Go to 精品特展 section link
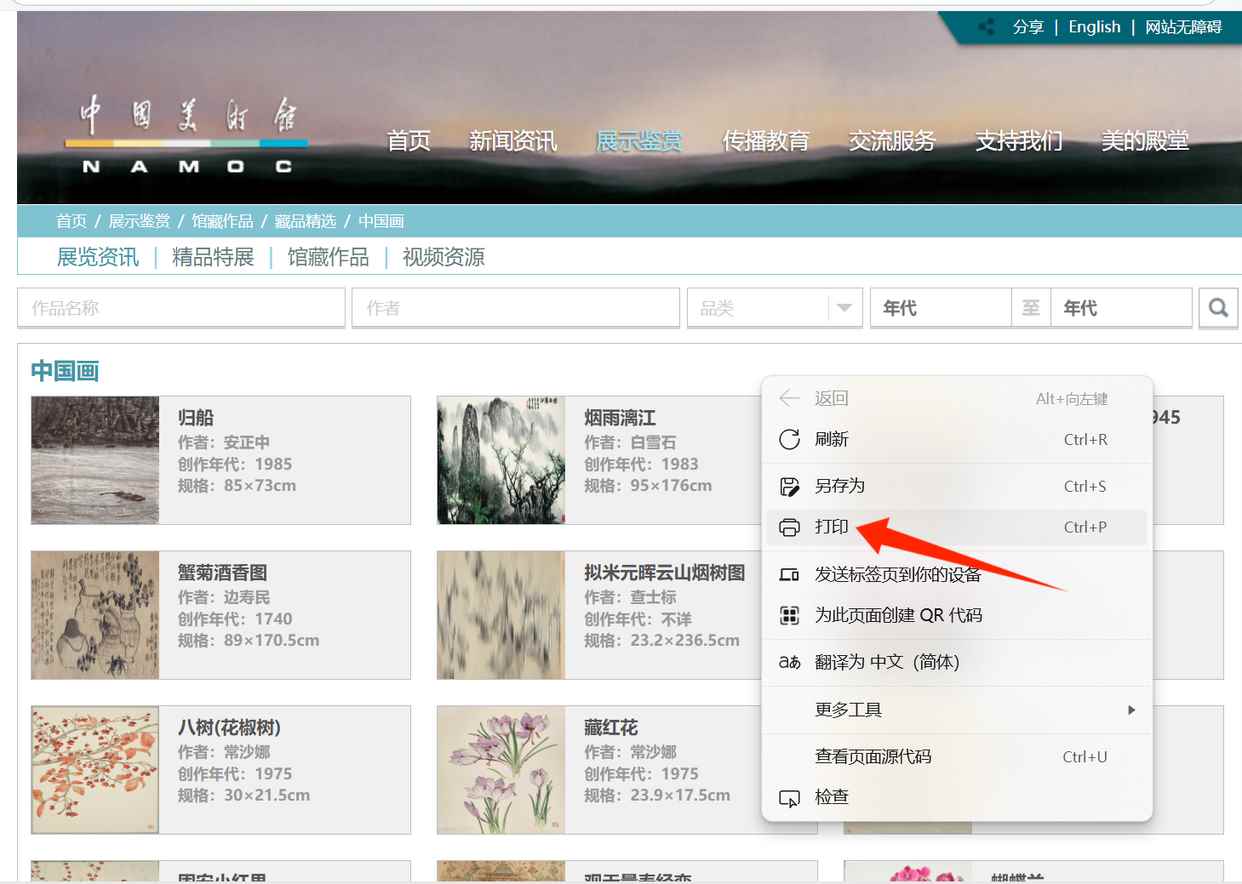This screenshot has width=1242, height=884. pos(213,257)
